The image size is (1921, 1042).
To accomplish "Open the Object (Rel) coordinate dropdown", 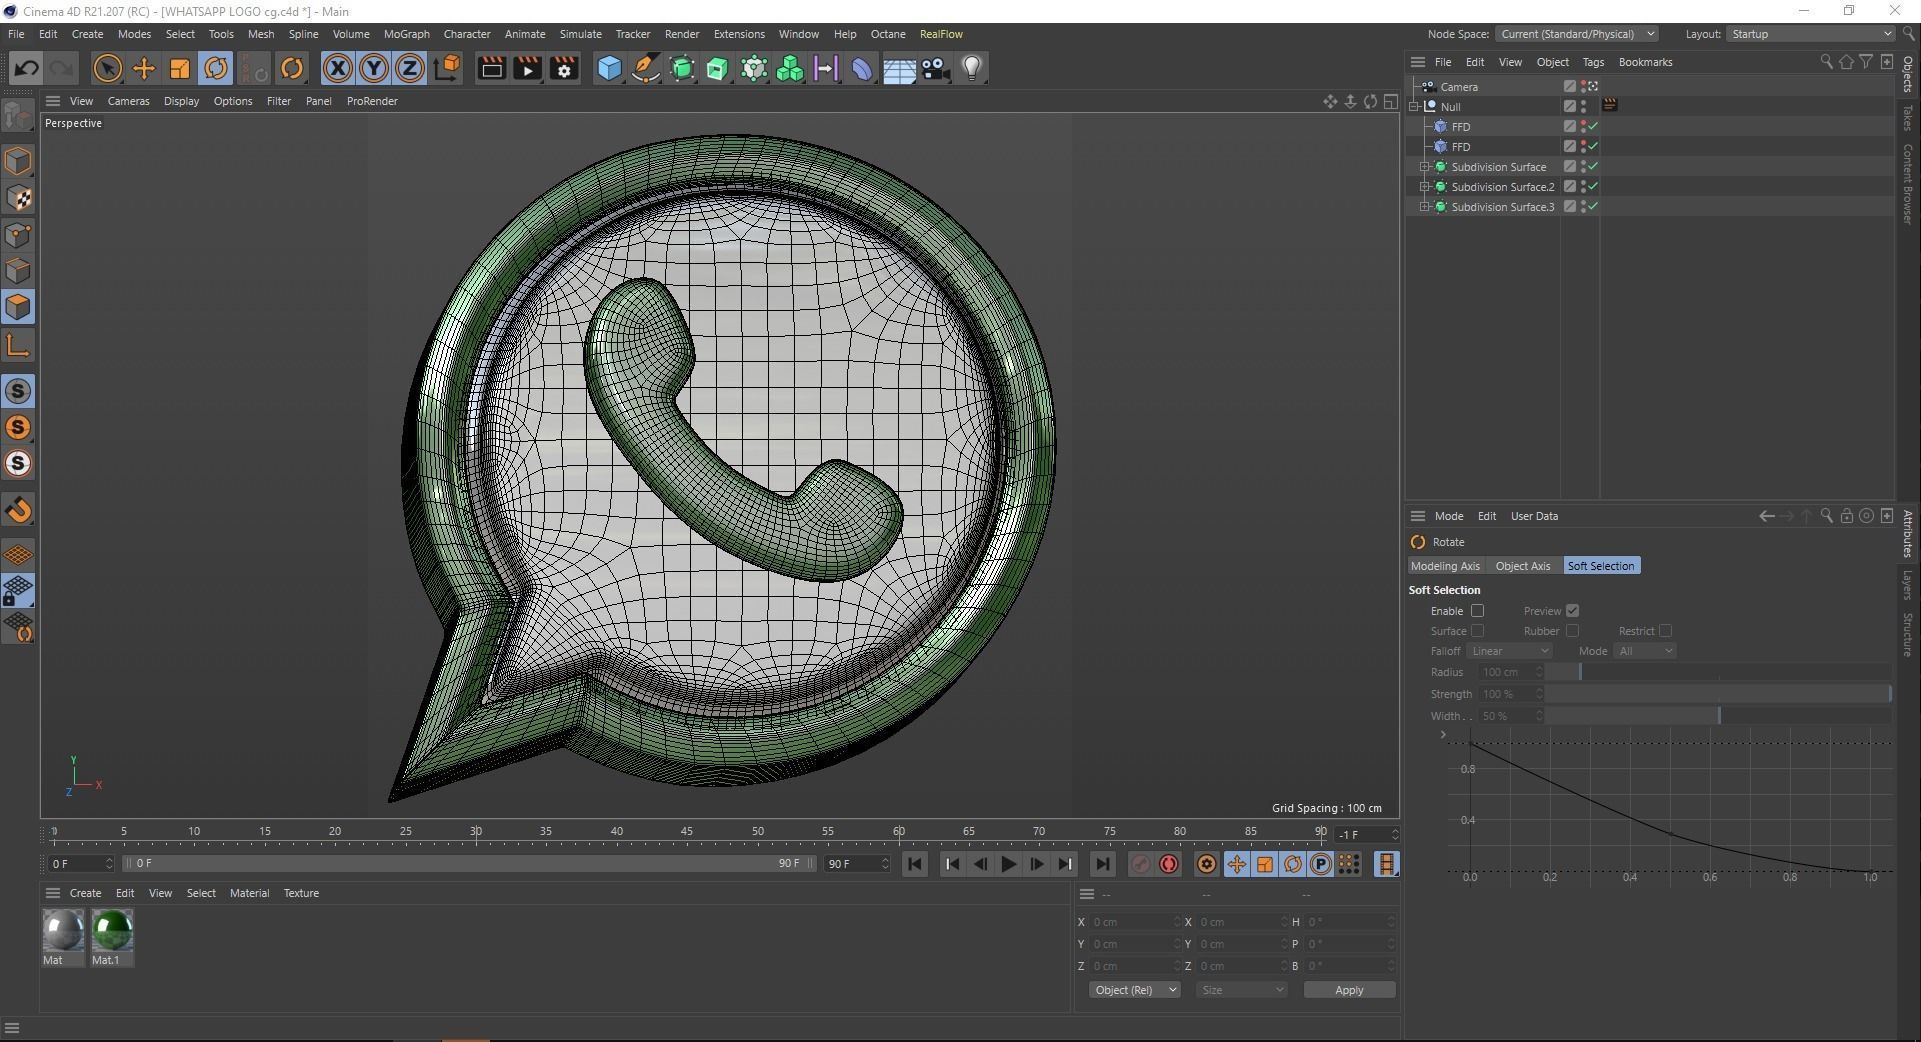I will (1134, 990).
